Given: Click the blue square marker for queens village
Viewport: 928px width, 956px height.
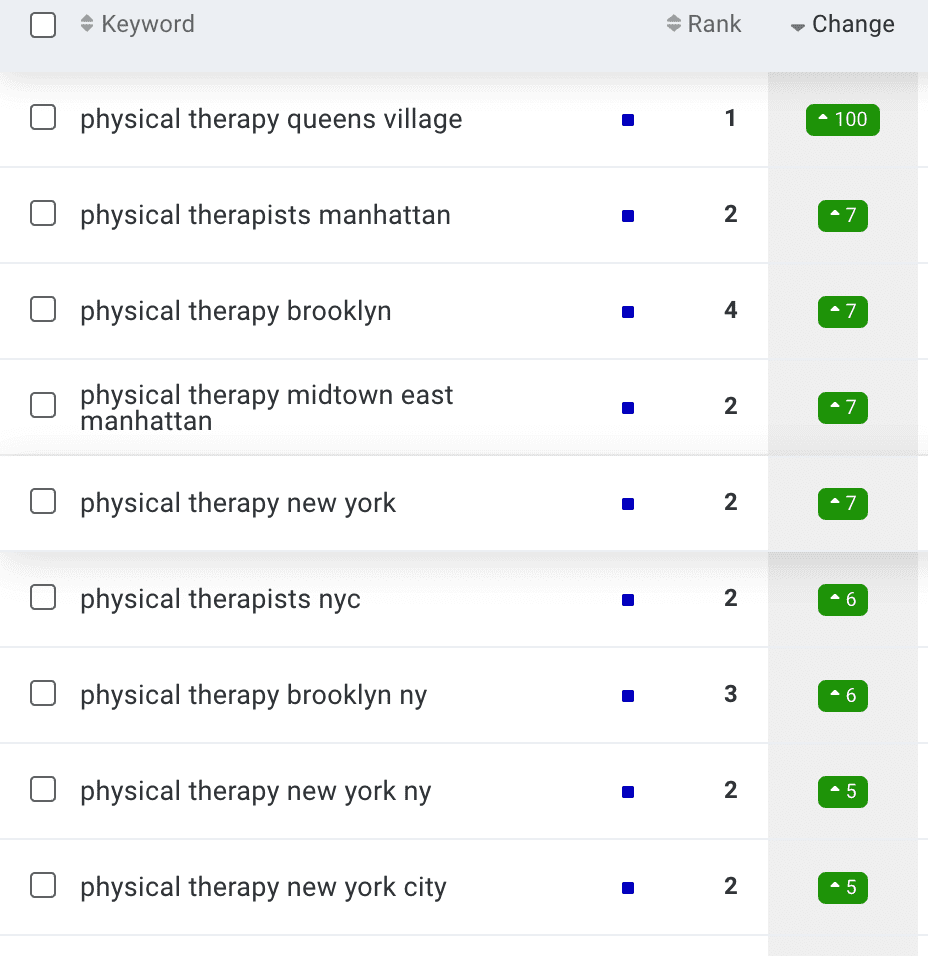Looking at the screenshot, I should (x=628, y=120).
